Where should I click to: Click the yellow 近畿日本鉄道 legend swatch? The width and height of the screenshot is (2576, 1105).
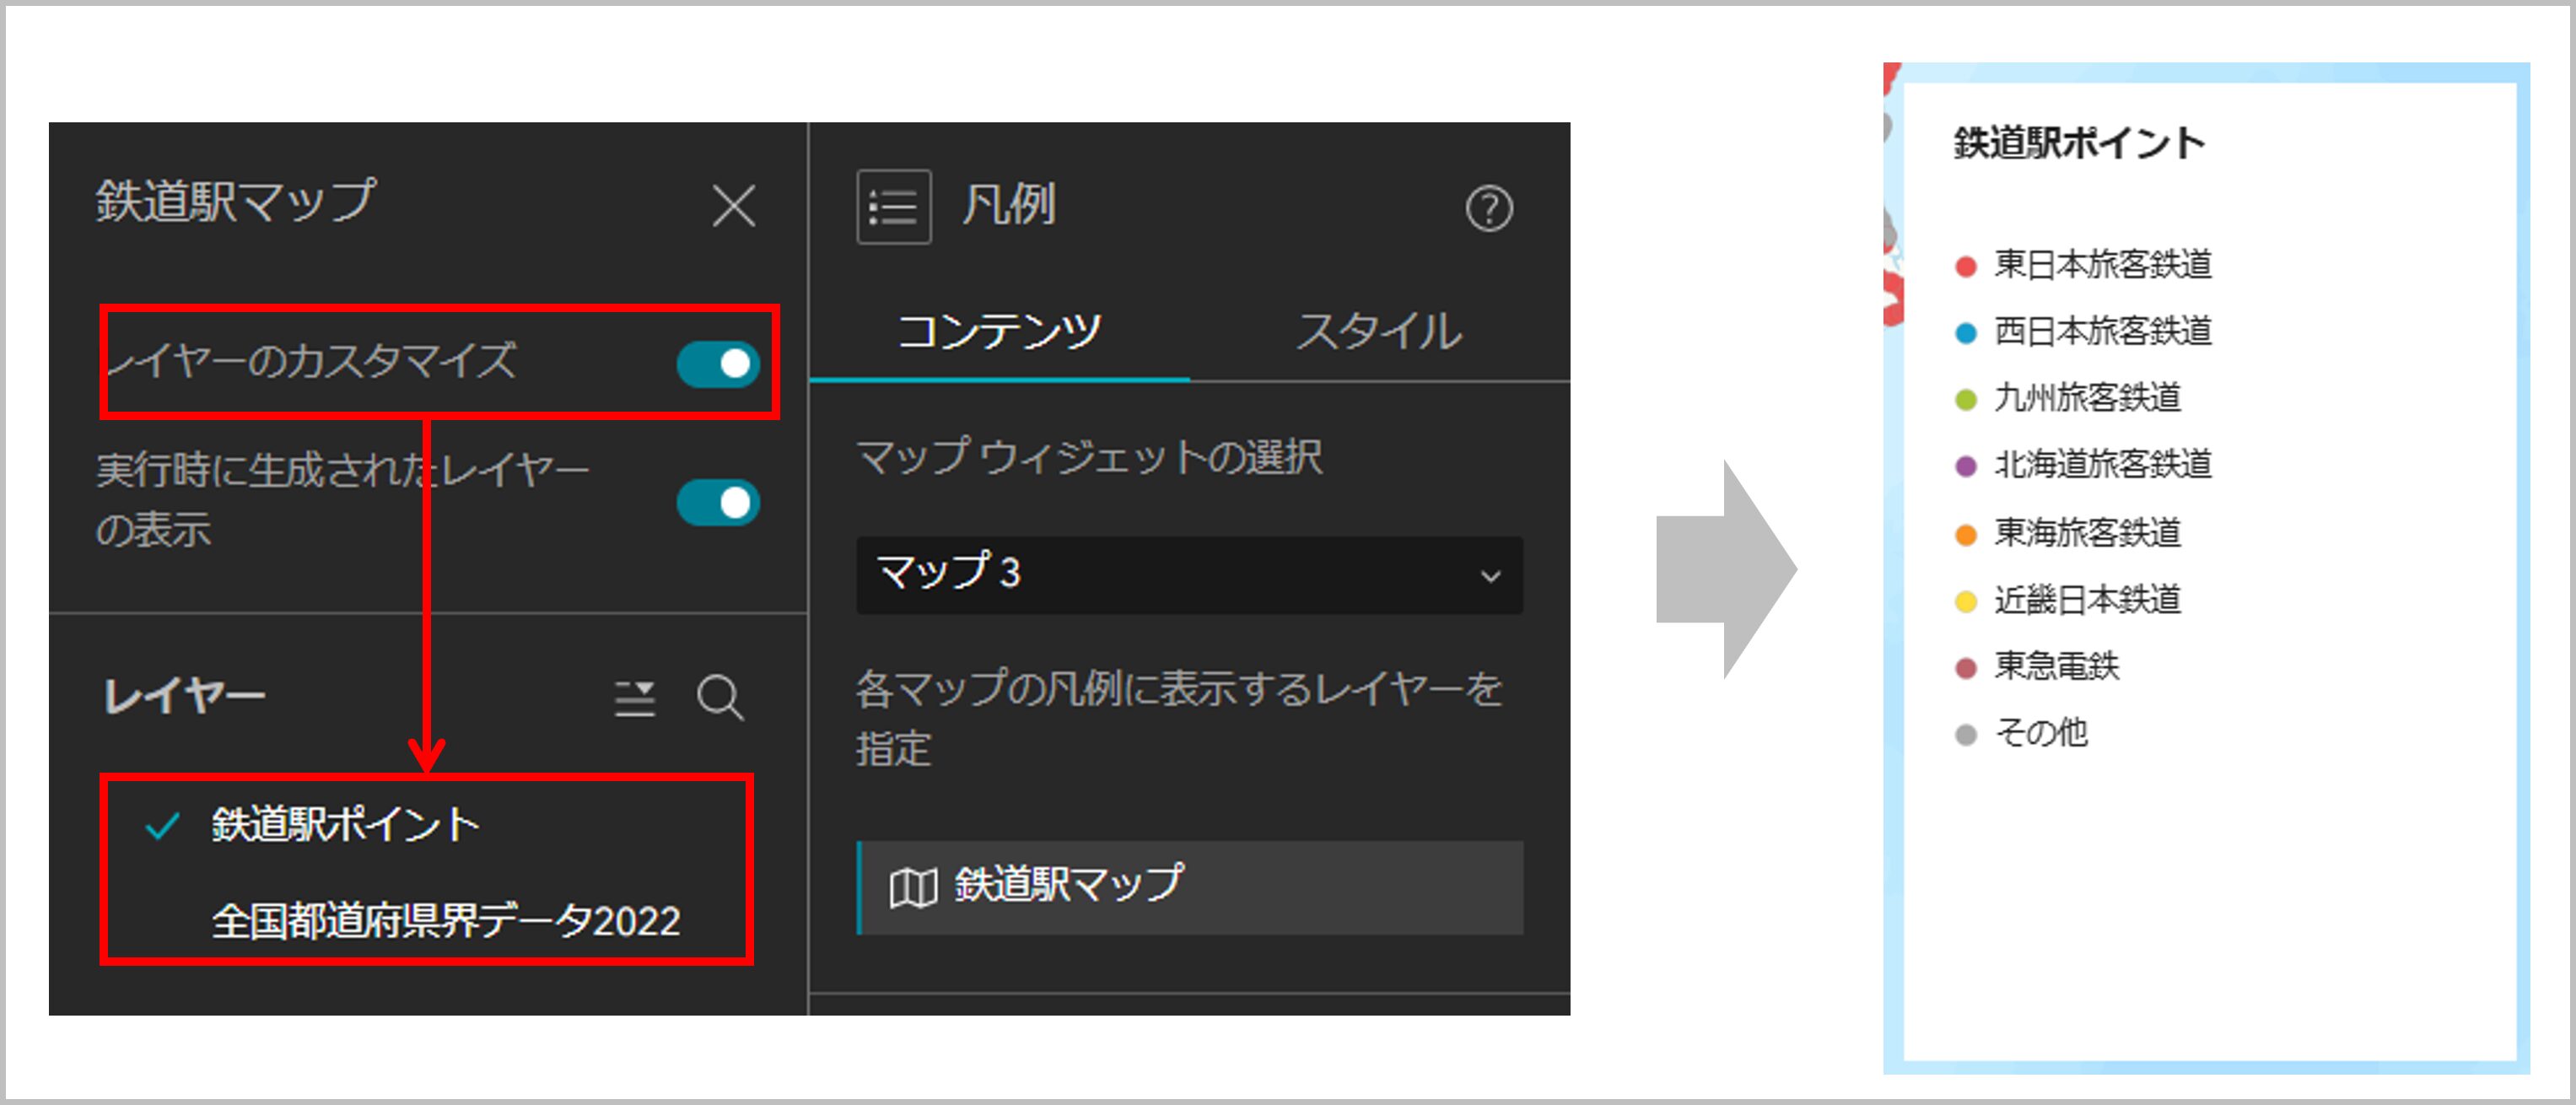coord(1965,601)
